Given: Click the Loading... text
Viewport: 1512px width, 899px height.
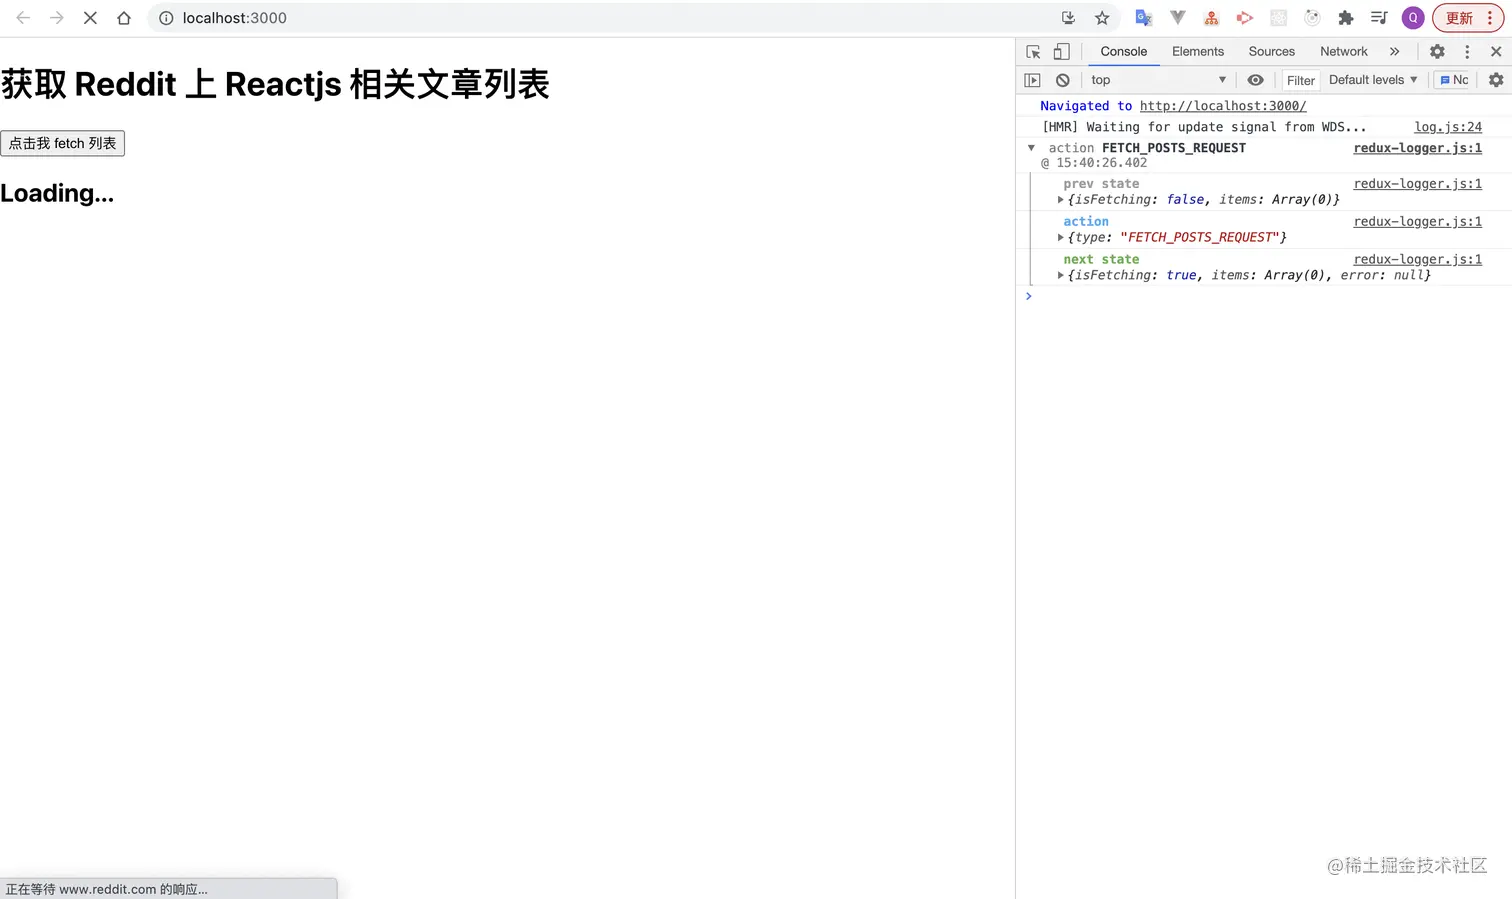Looking at the screenshot, I should pos(57,194).
